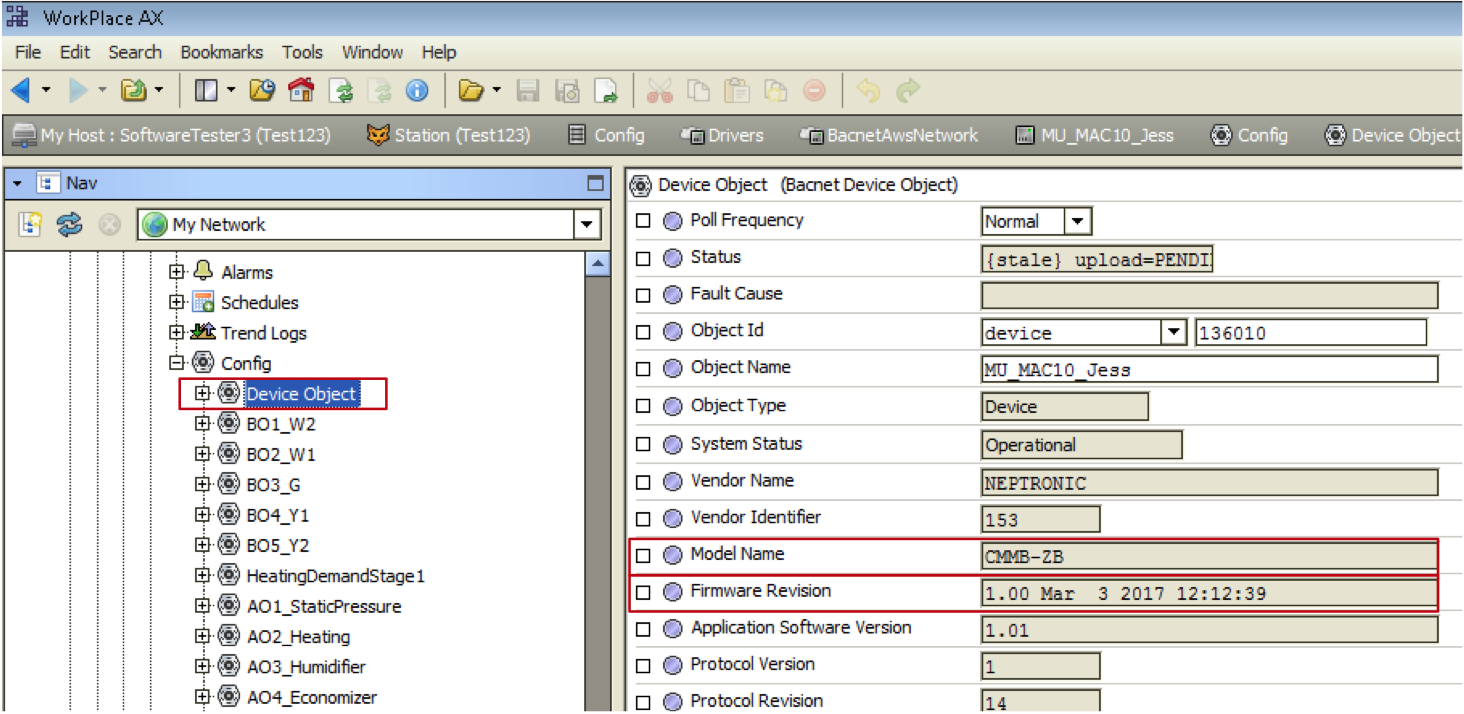Click the 136010 instance number field
Image resolution: width=1464 pixels, height=714 pixels.
[x=1311, y=332]
